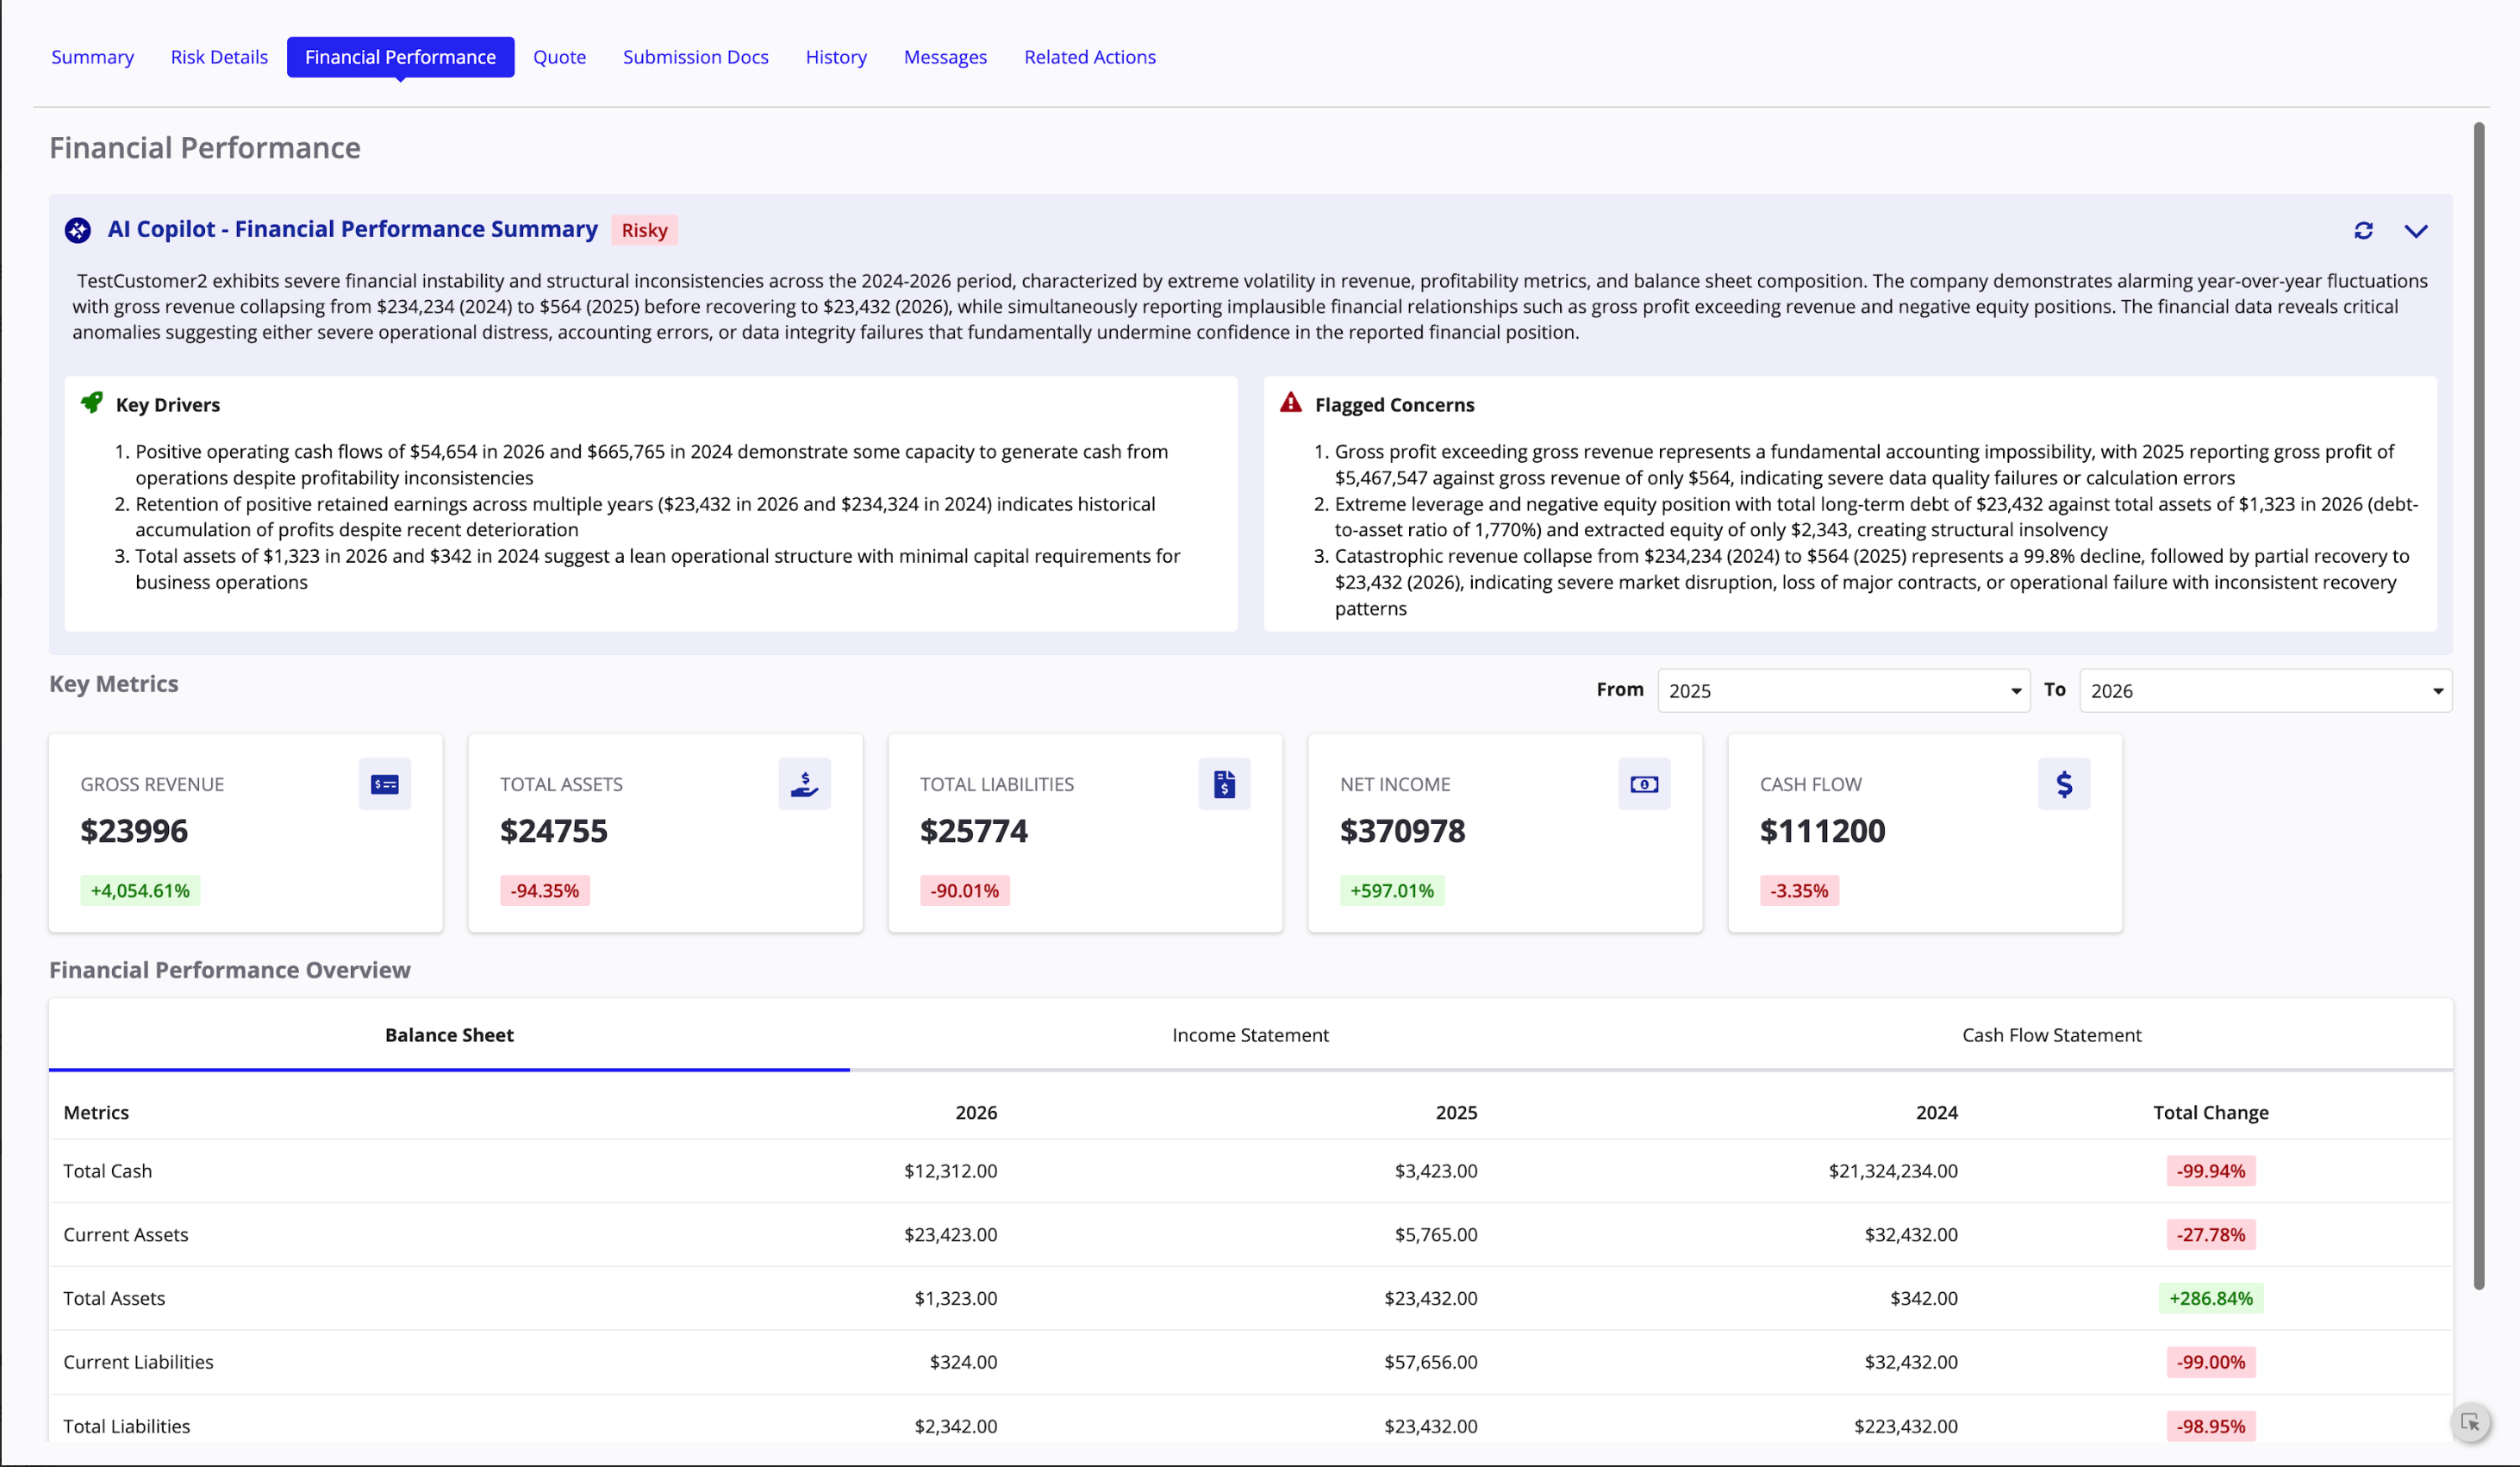Go to the Quote tab
The height and width of the screenshot is (1467, 2520).
tap(560, 57)
